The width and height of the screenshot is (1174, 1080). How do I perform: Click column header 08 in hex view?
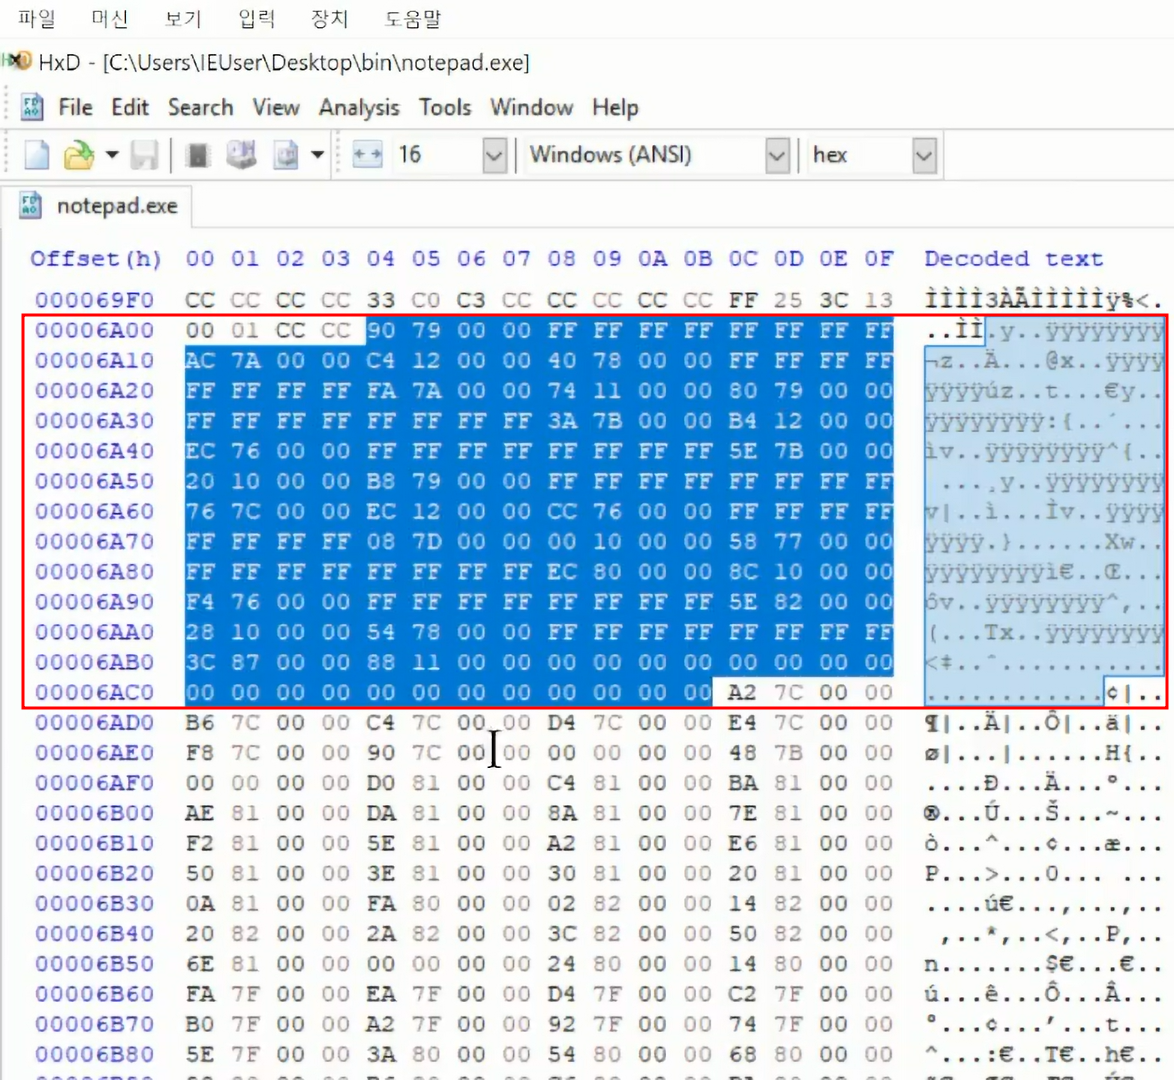click(562, 259)
